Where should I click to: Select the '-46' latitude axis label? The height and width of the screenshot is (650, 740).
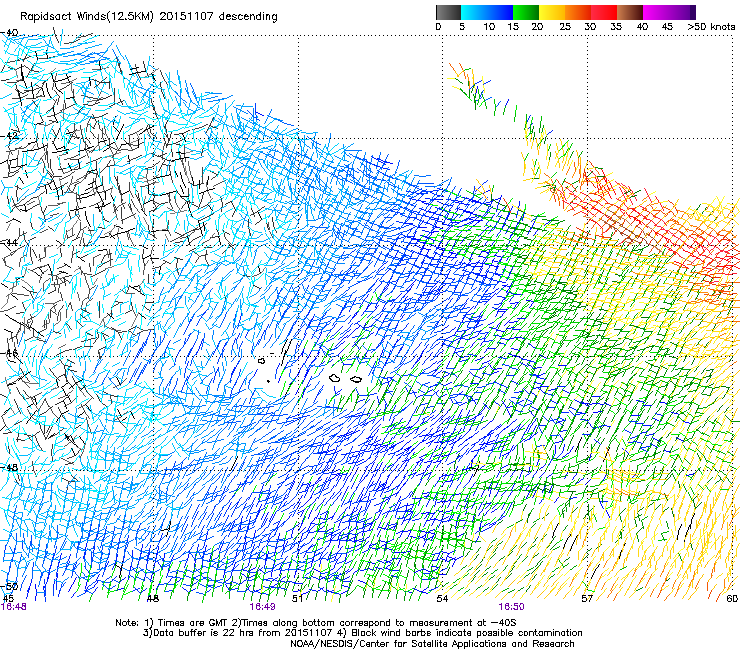[9, 353]
